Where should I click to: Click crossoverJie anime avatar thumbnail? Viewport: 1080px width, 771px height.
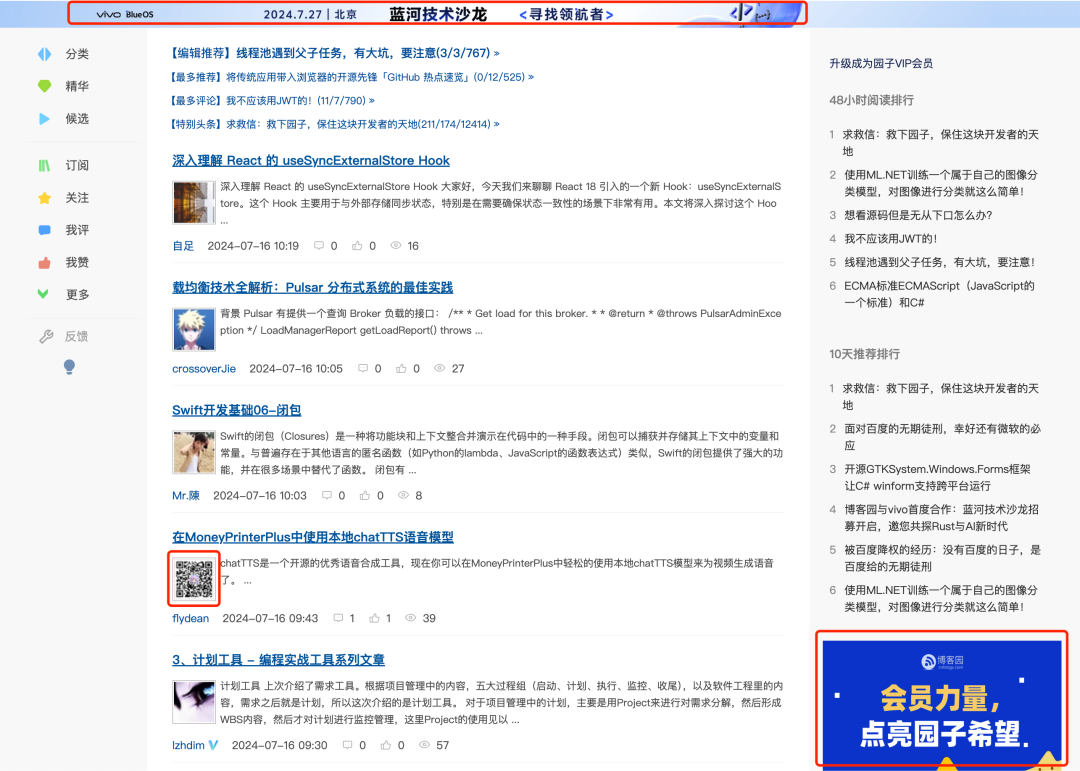click(x=194, y=329)
